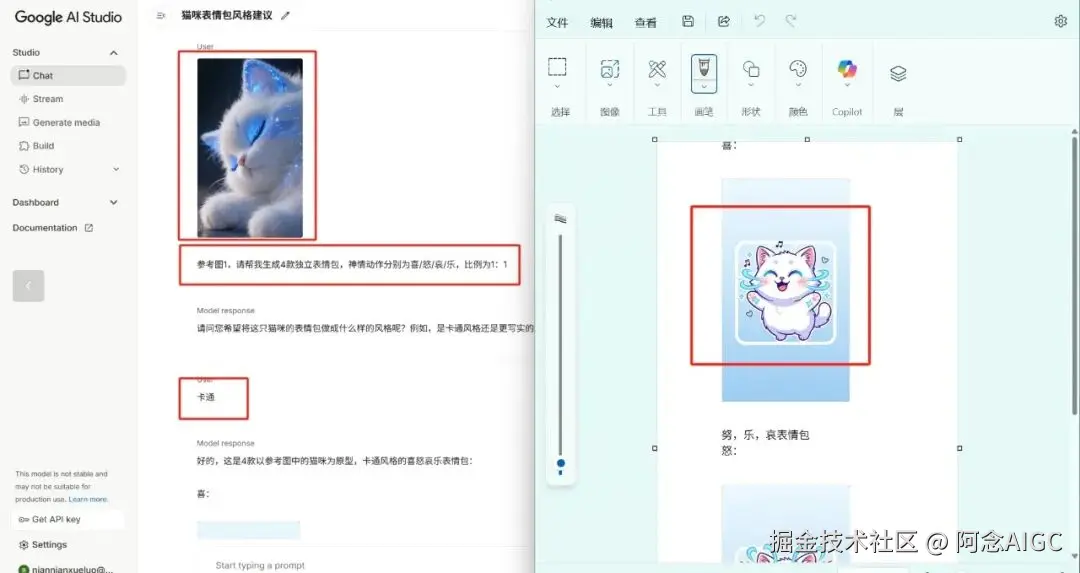
Task: Open the 查看 menu in Paint
Action: 645,22
